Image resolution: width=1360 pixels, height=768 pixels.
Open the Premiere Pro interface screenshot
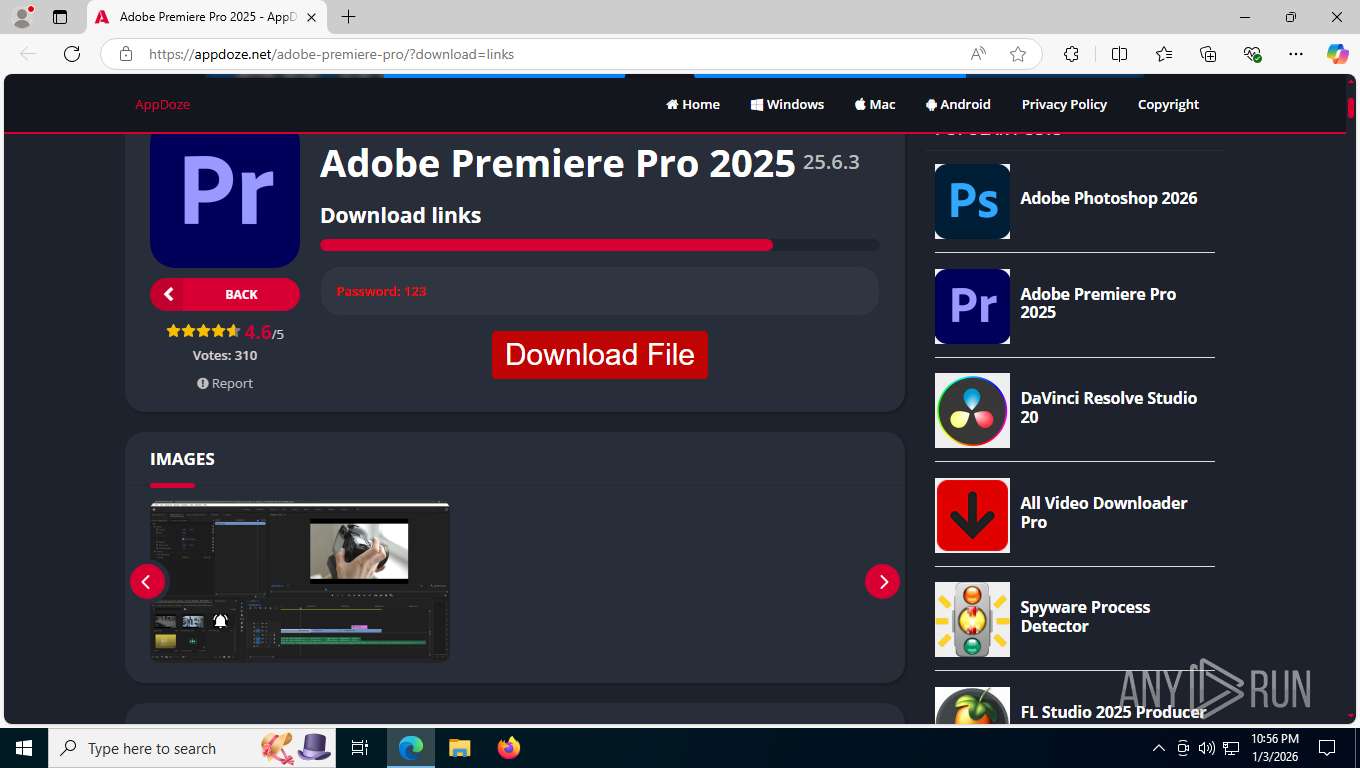pyautogui.click(x=300, y=581)
